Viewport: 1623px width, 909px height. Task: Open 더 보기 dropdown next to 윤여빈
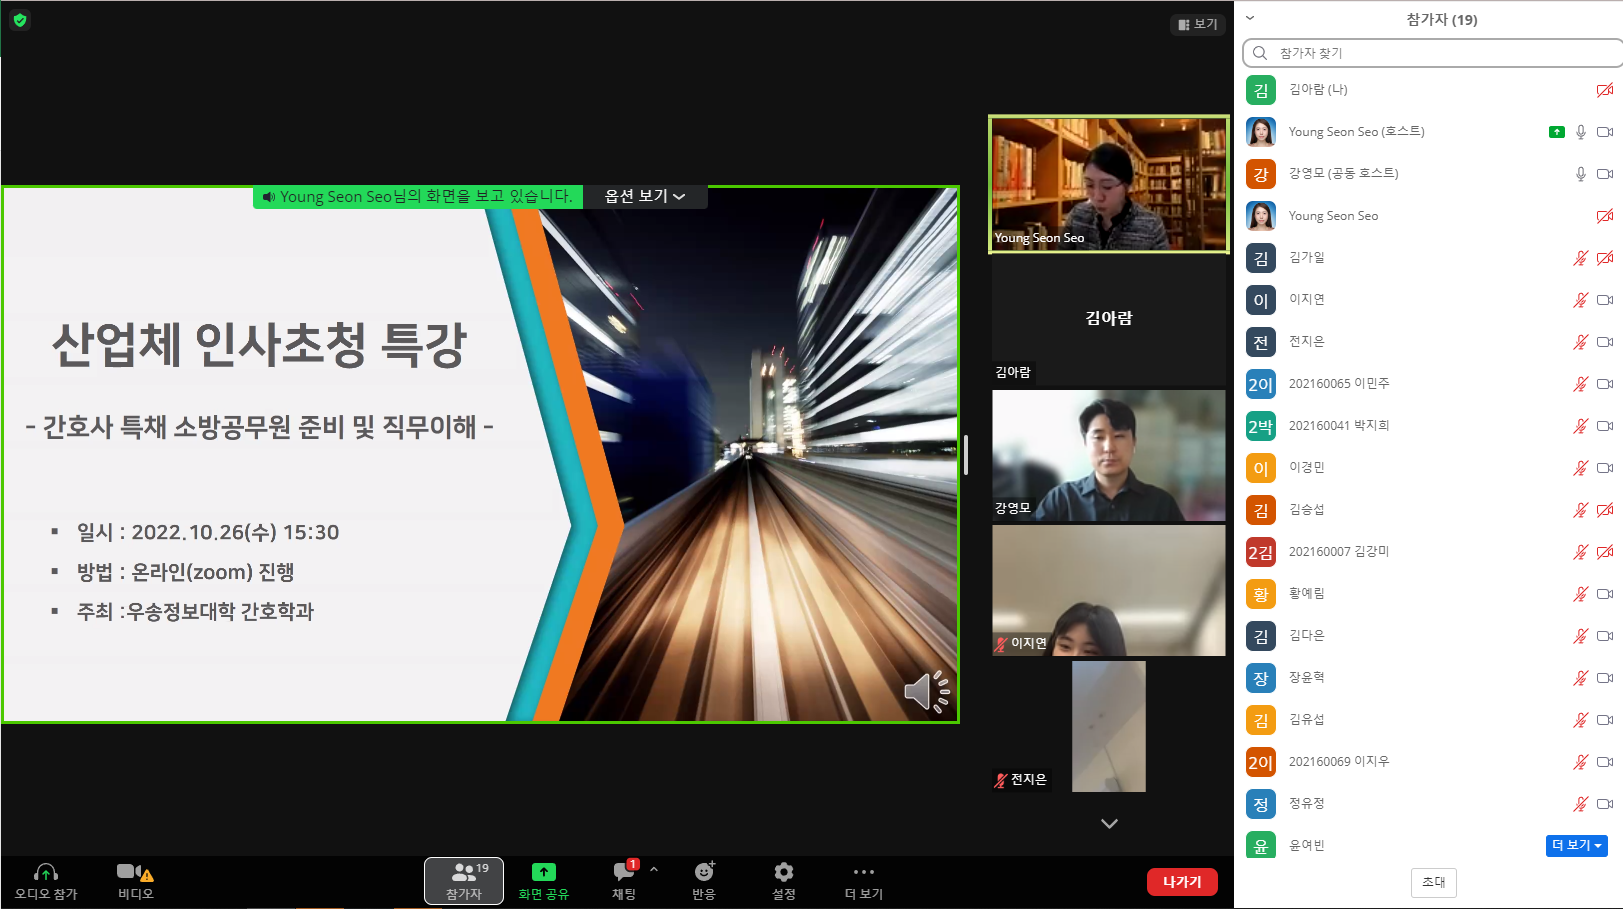[x=1577, y=845]
